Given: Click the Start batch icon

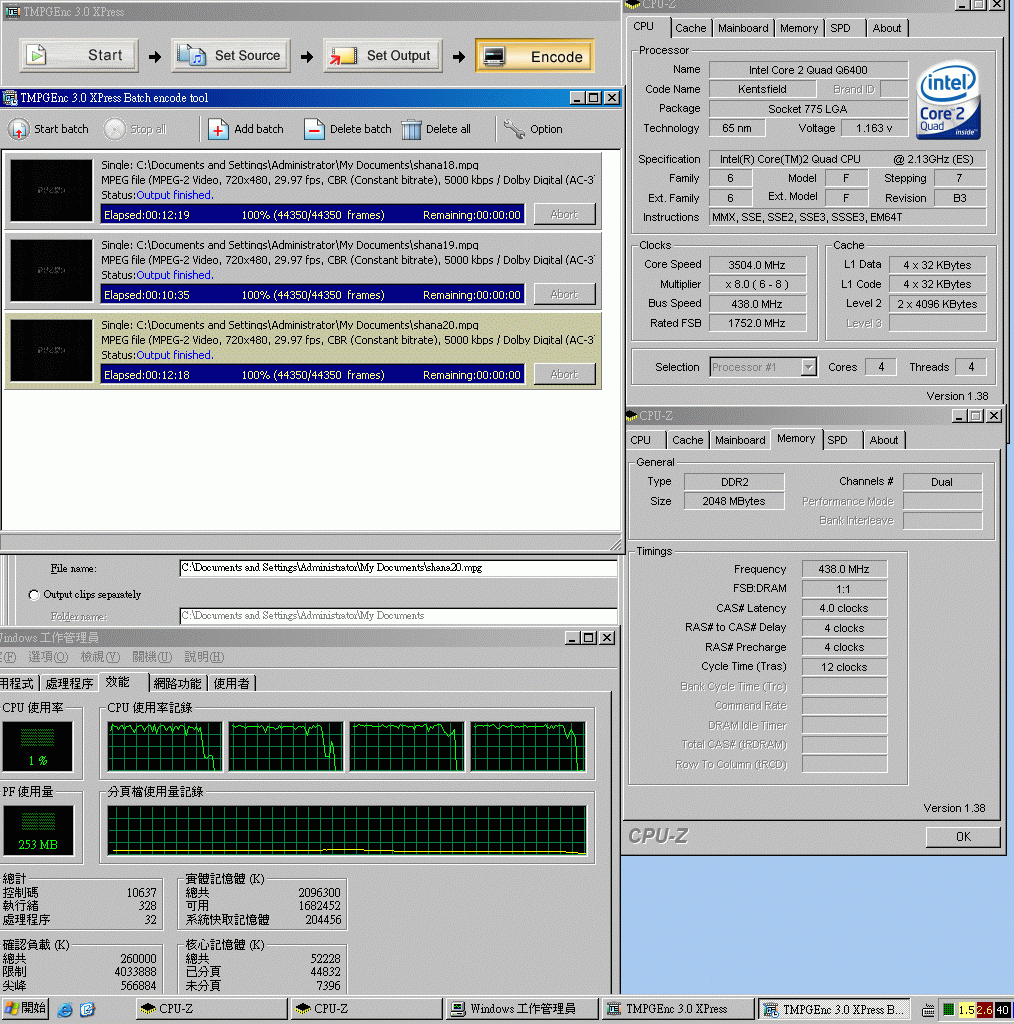Looking at the screenshot, I should [19, 129].
